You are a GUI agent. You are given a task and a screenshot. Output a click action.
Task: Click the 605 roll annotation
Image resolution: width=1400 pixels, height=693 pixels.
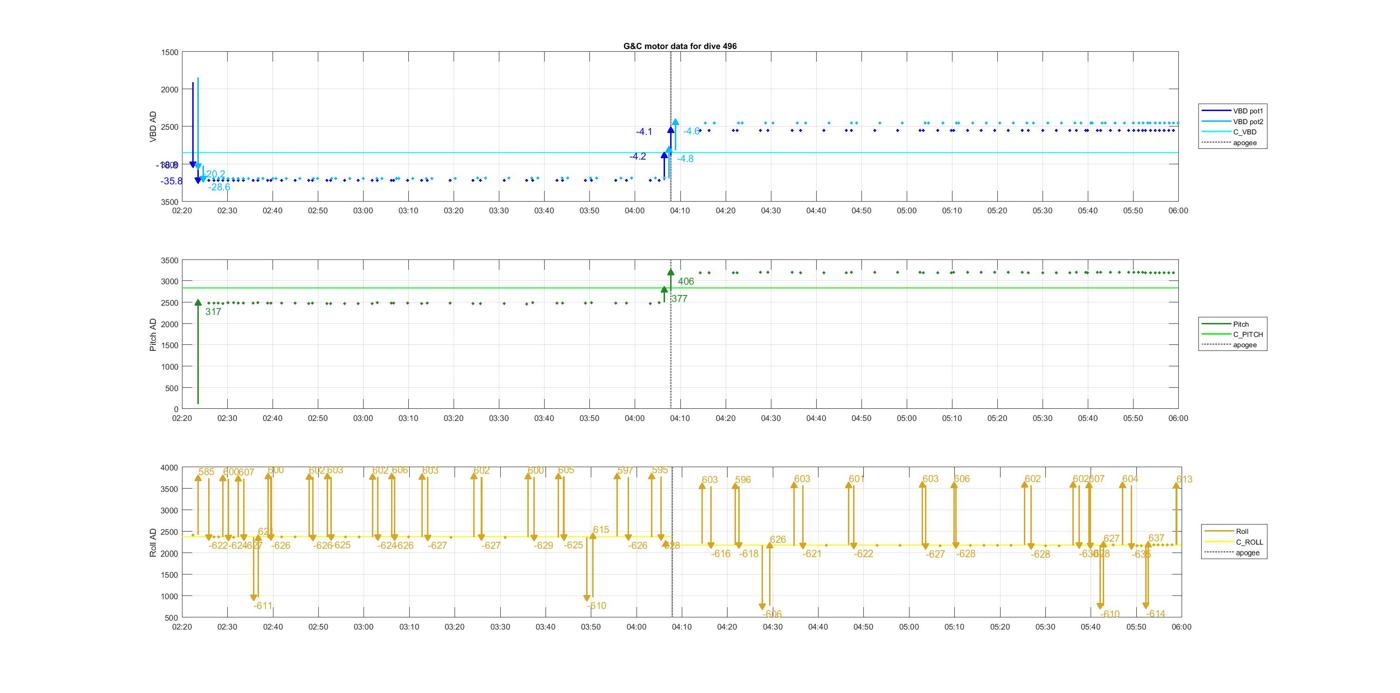567,470
